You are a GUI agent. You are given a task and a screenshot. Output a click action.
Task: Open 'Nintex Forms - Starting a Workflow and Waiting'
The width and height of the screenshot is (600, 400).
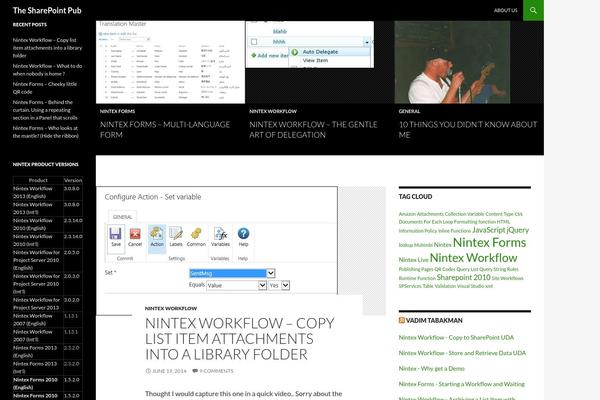(x=461, y=384)
